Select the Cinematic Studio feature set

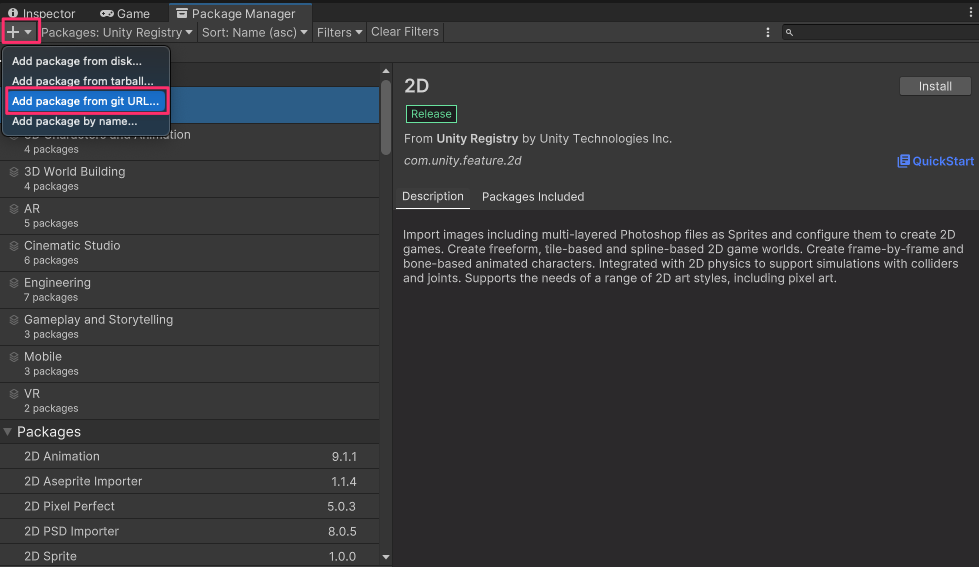pos(190,253)
